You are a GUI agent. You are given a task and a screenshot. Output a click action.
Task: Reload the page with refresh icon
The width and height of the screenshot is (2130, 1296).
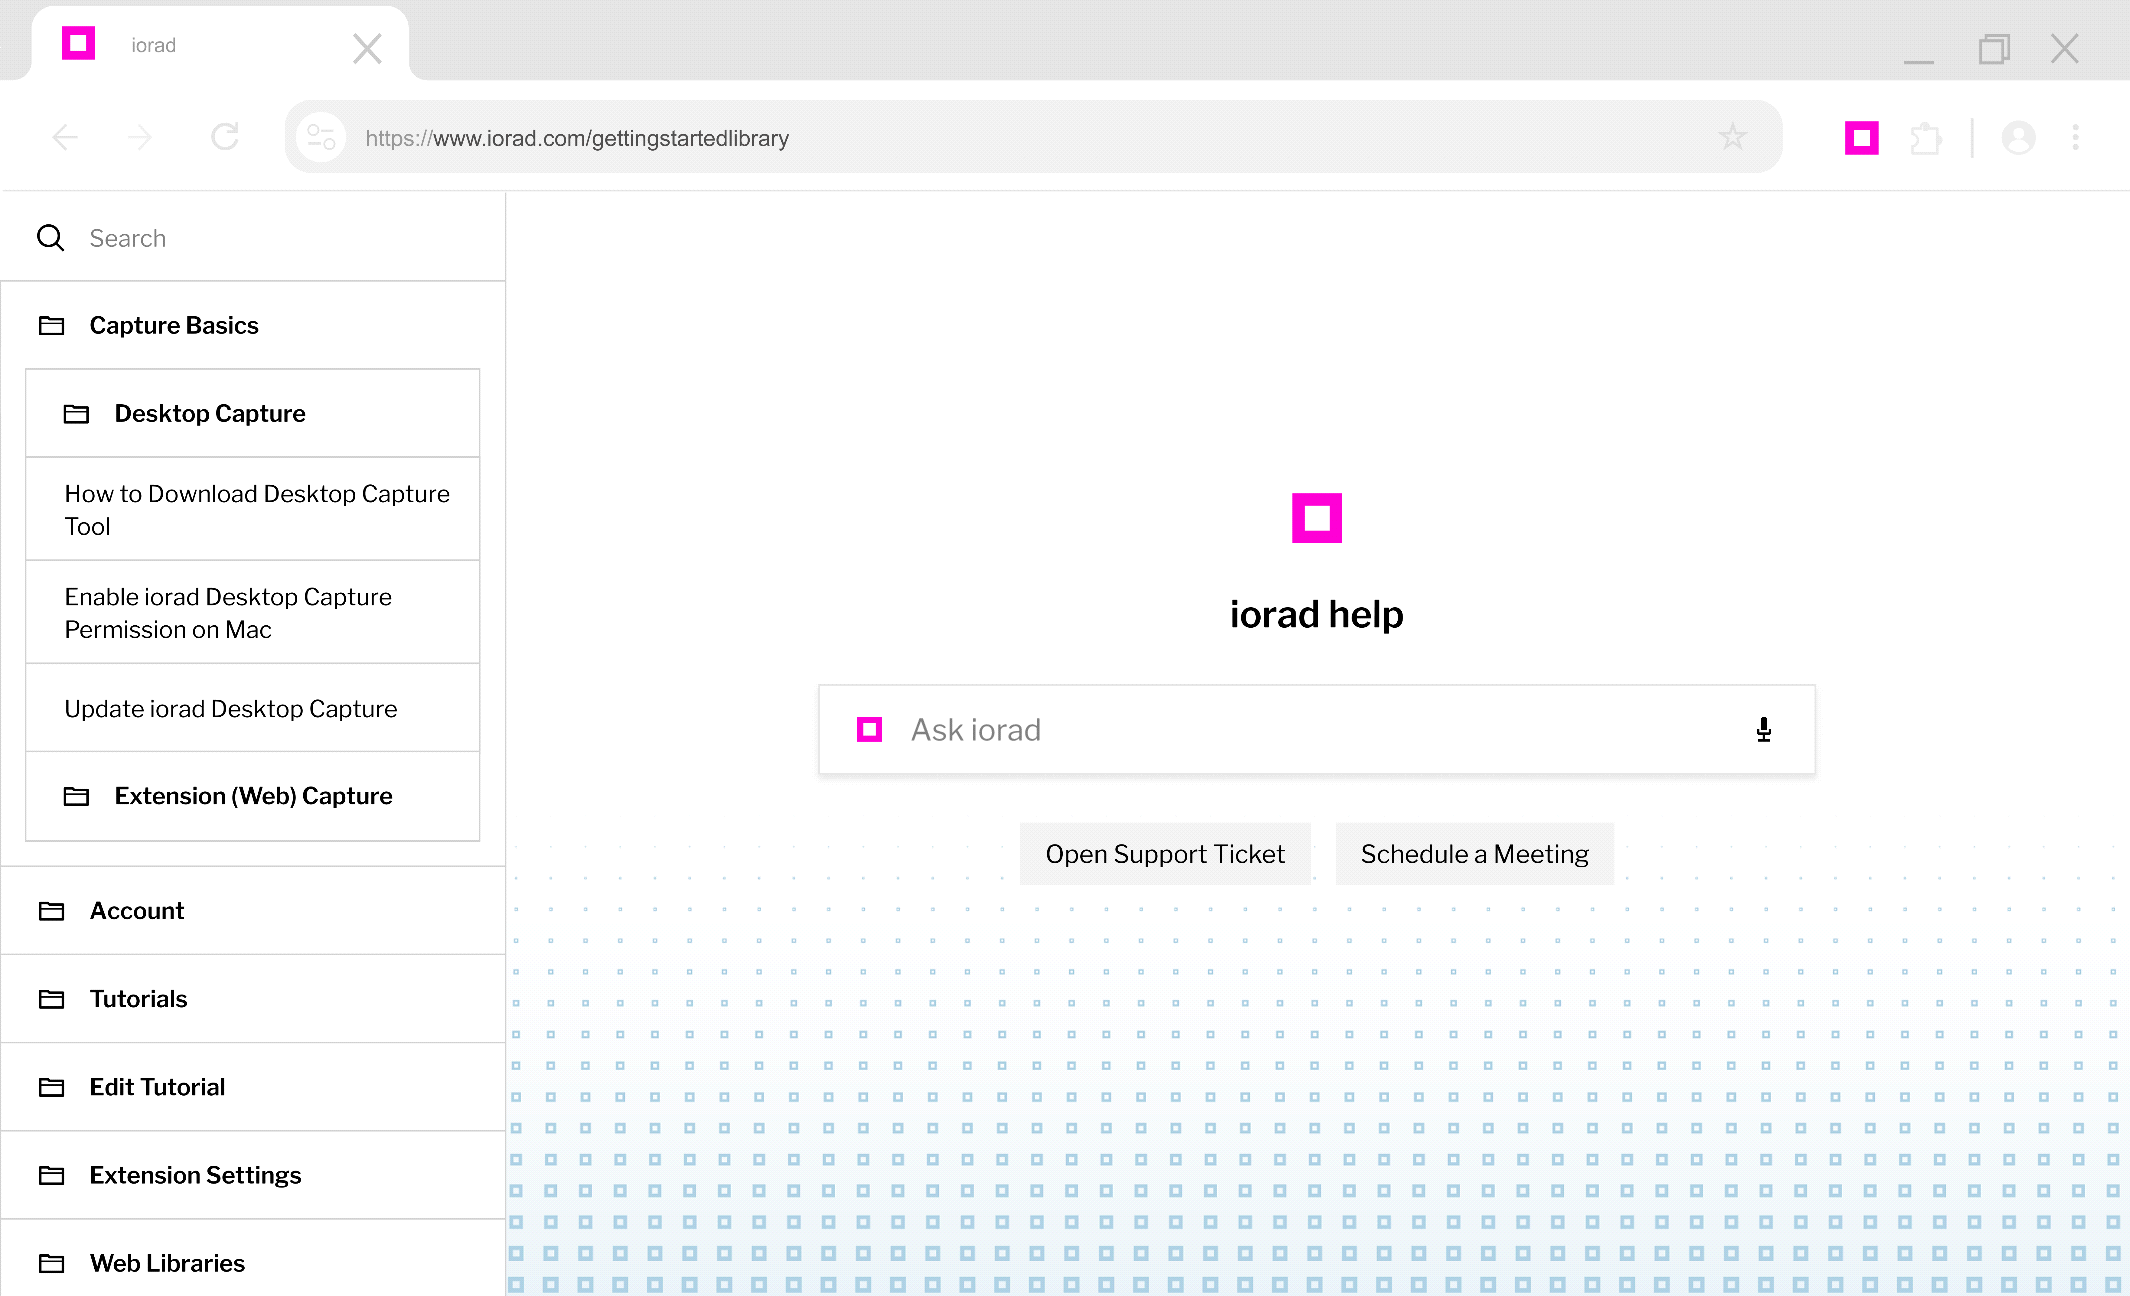point(225,136)
